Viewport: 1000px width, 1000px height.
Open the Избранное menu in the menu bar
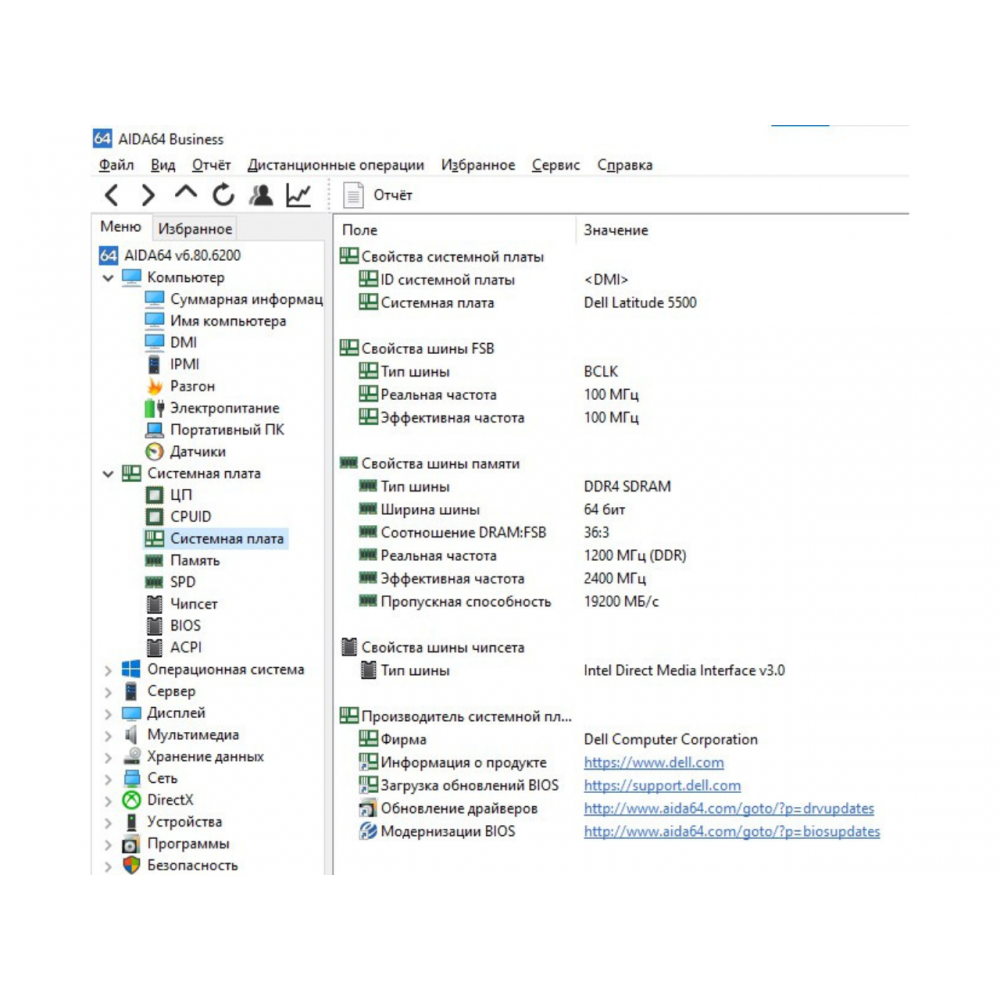[478, 165]
